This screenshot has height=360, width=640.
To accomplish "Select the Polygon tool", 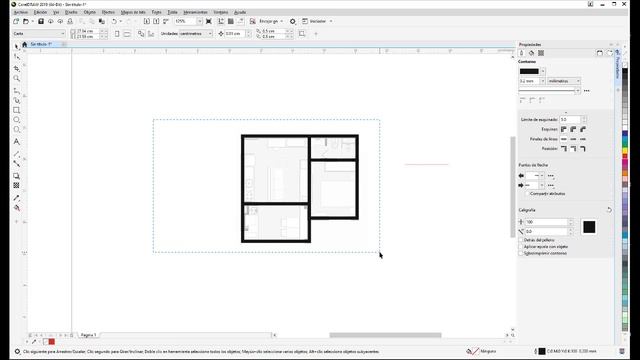I will [x=16, y=130].
